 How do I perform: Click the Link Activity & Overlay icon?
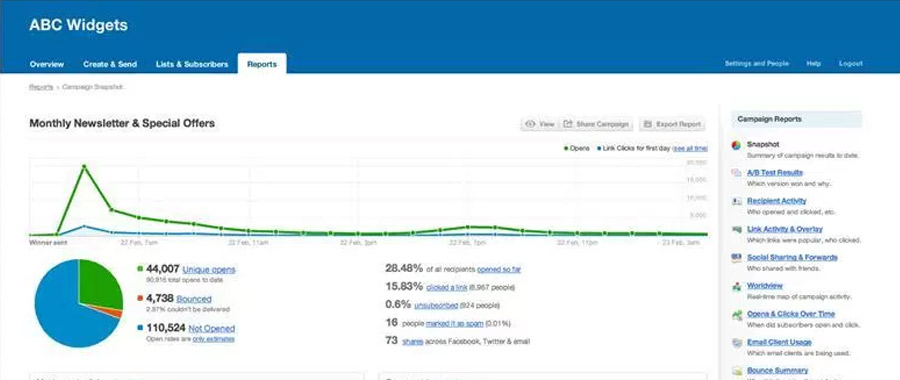(736, 230)
